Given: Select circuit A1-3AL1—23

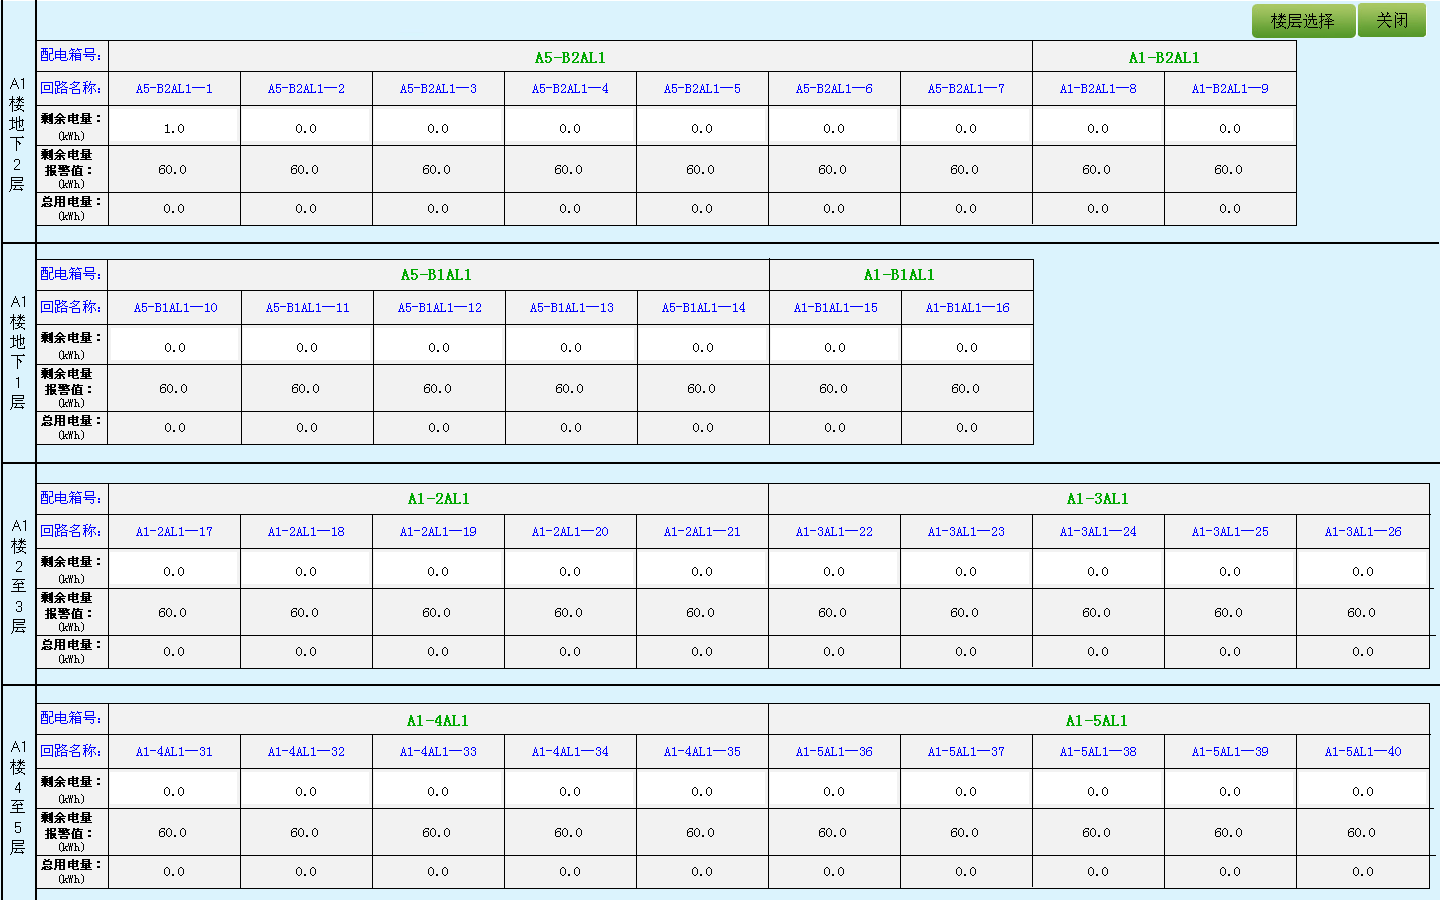Looking at the screenshot, I should click(966, 532).
